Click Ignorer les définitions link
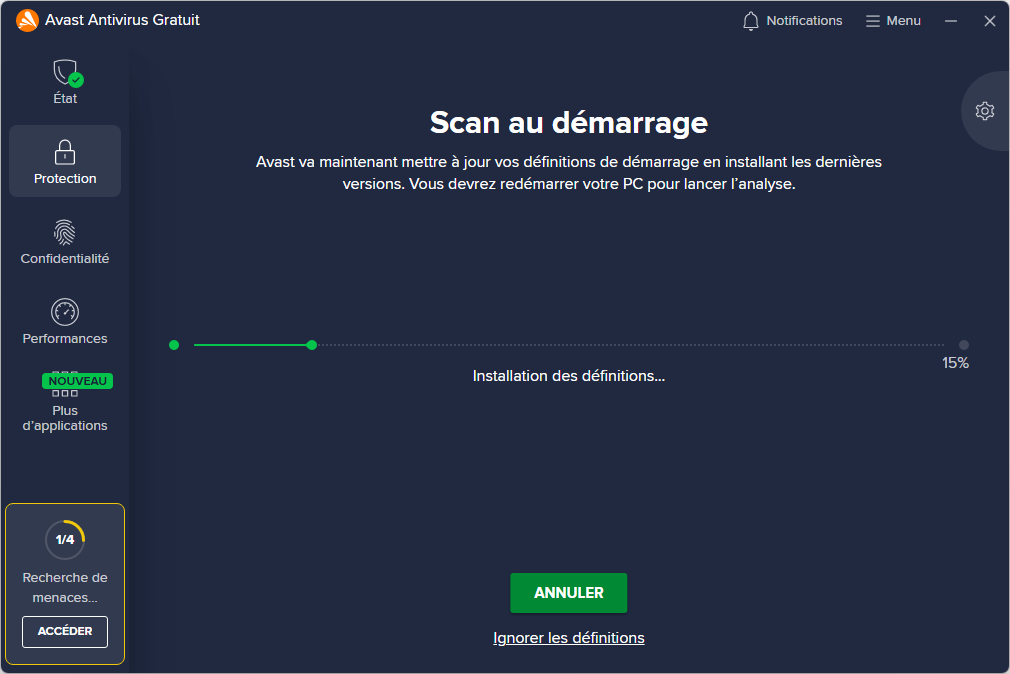1010x674 pixels. pyautogui.click(x=568, y=638)
